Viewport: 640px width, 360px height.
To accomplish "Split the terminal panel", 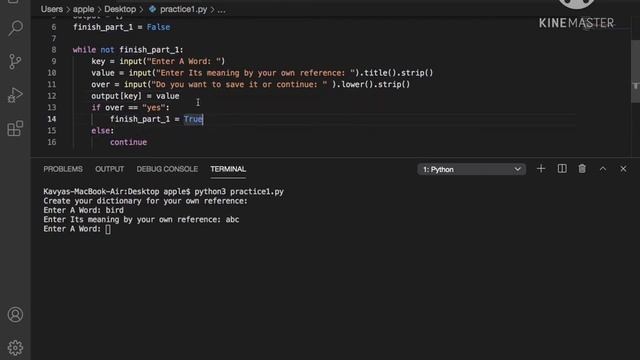I will [562, 169].
